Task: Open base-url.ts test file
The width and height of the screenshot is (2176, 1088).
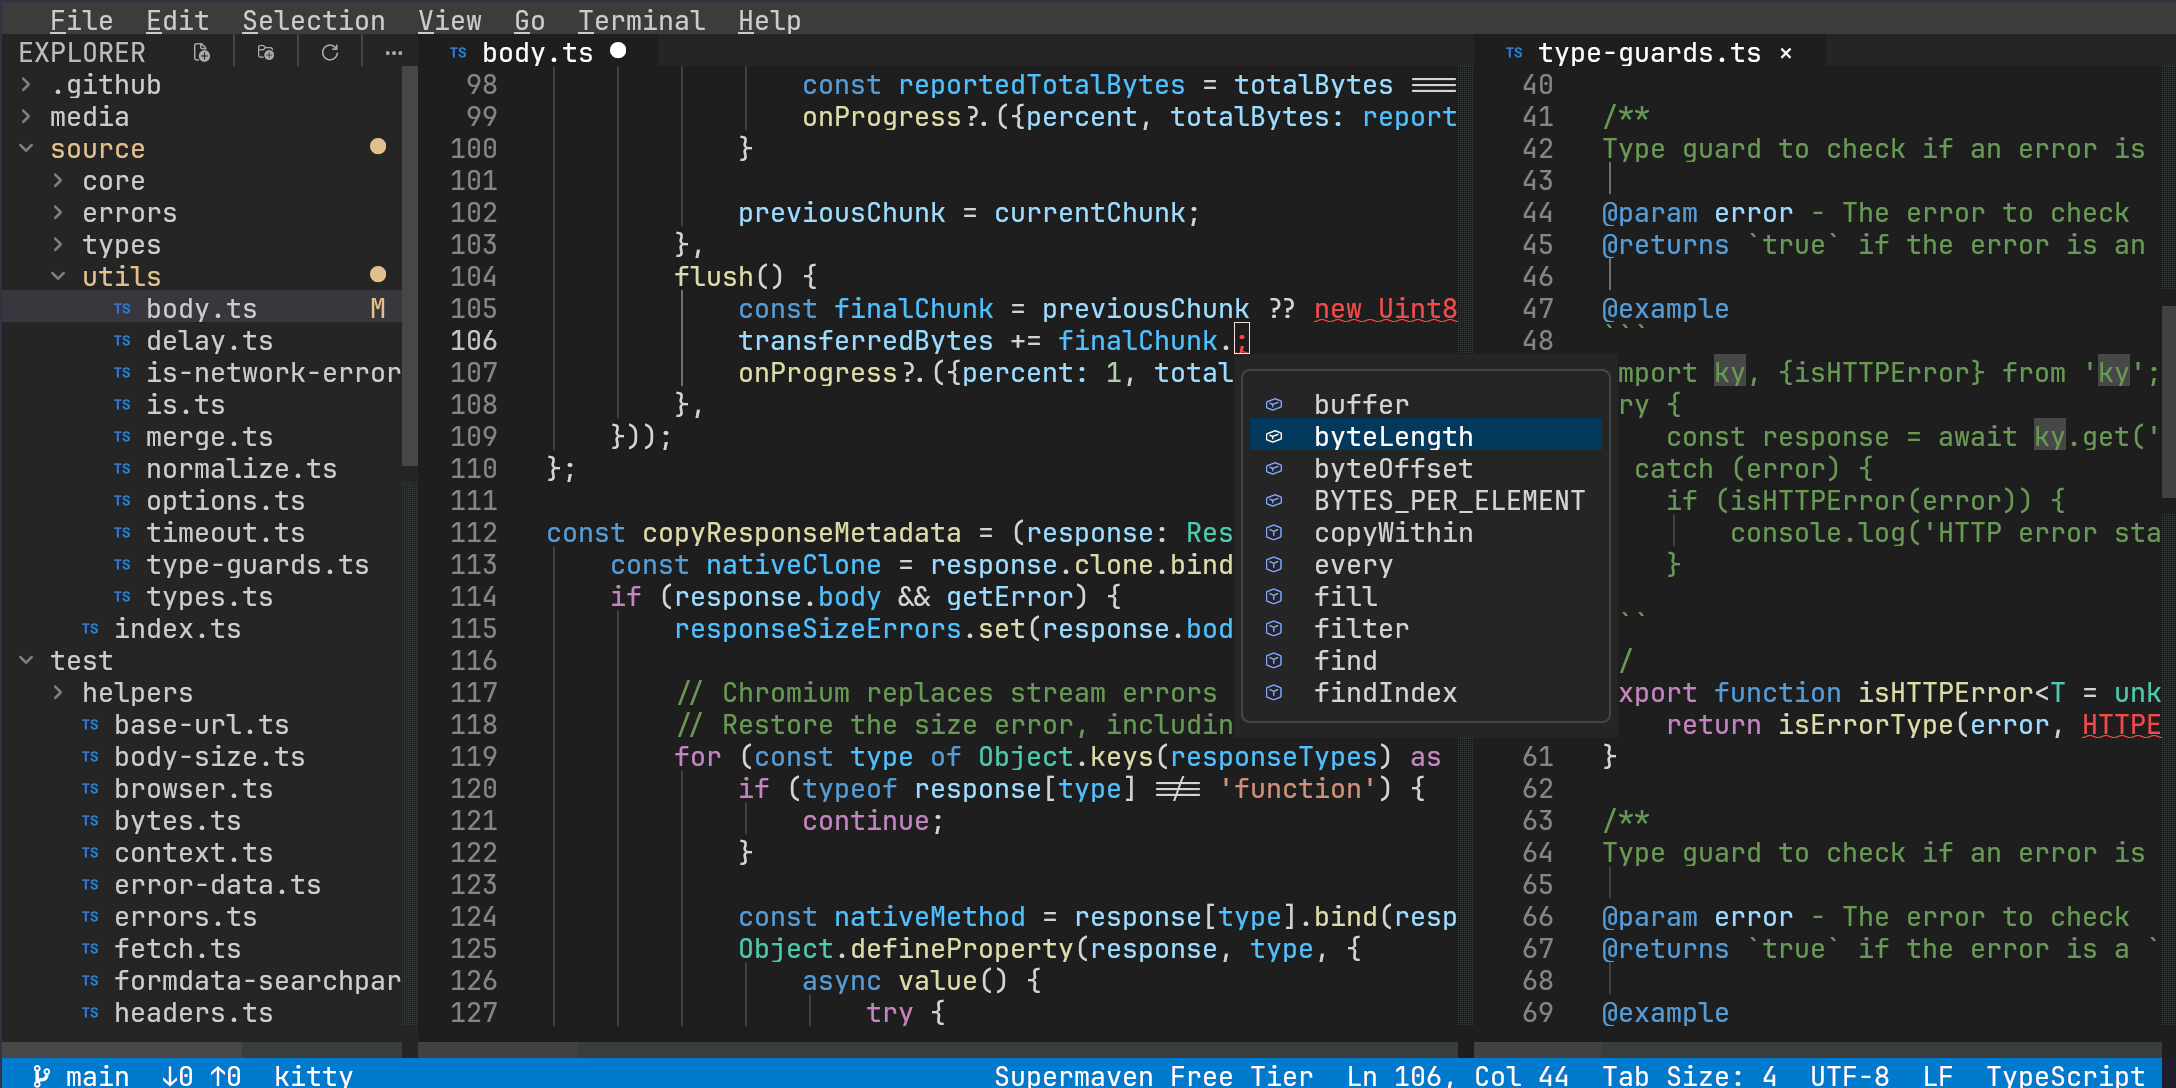Action: pyautogui.click(x=201, y=725)
